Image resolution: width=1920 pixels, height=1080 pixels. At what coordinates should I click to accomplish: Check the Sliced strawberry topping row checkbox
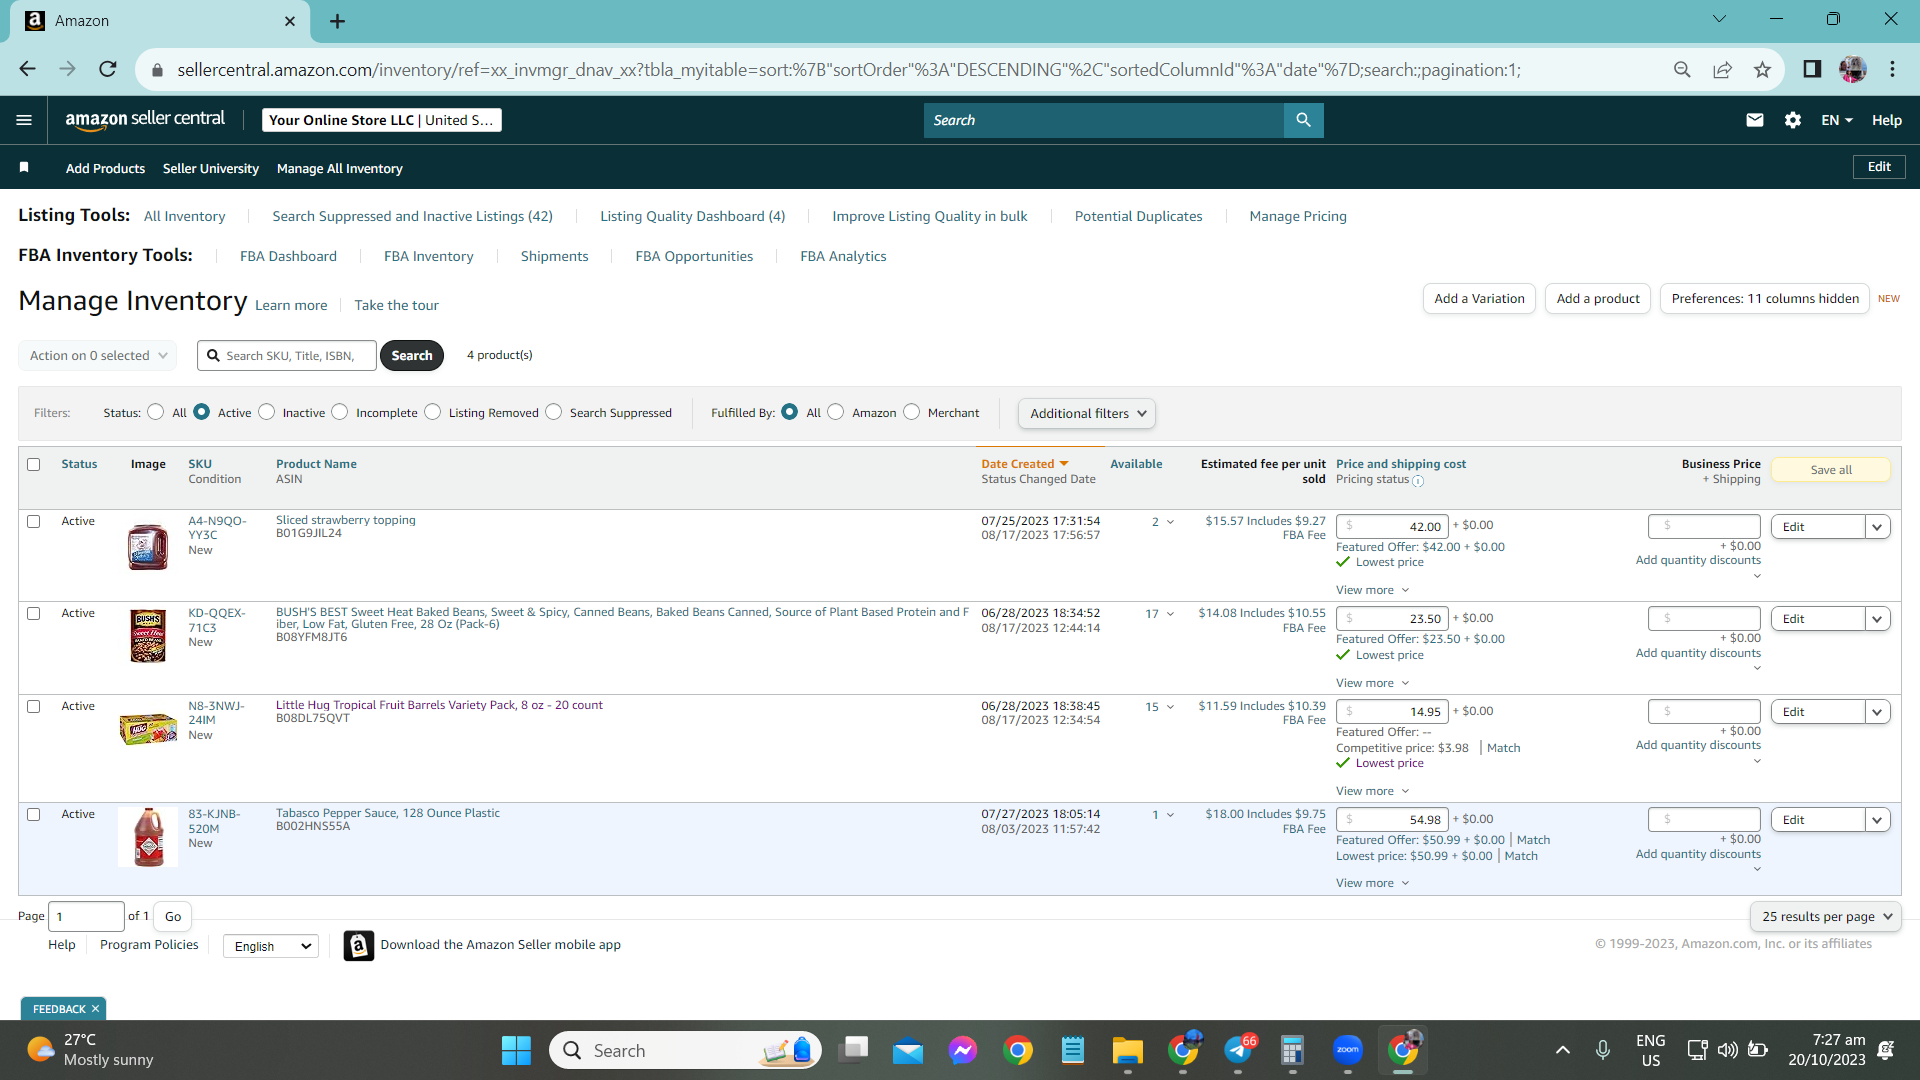tap(34, 522)
